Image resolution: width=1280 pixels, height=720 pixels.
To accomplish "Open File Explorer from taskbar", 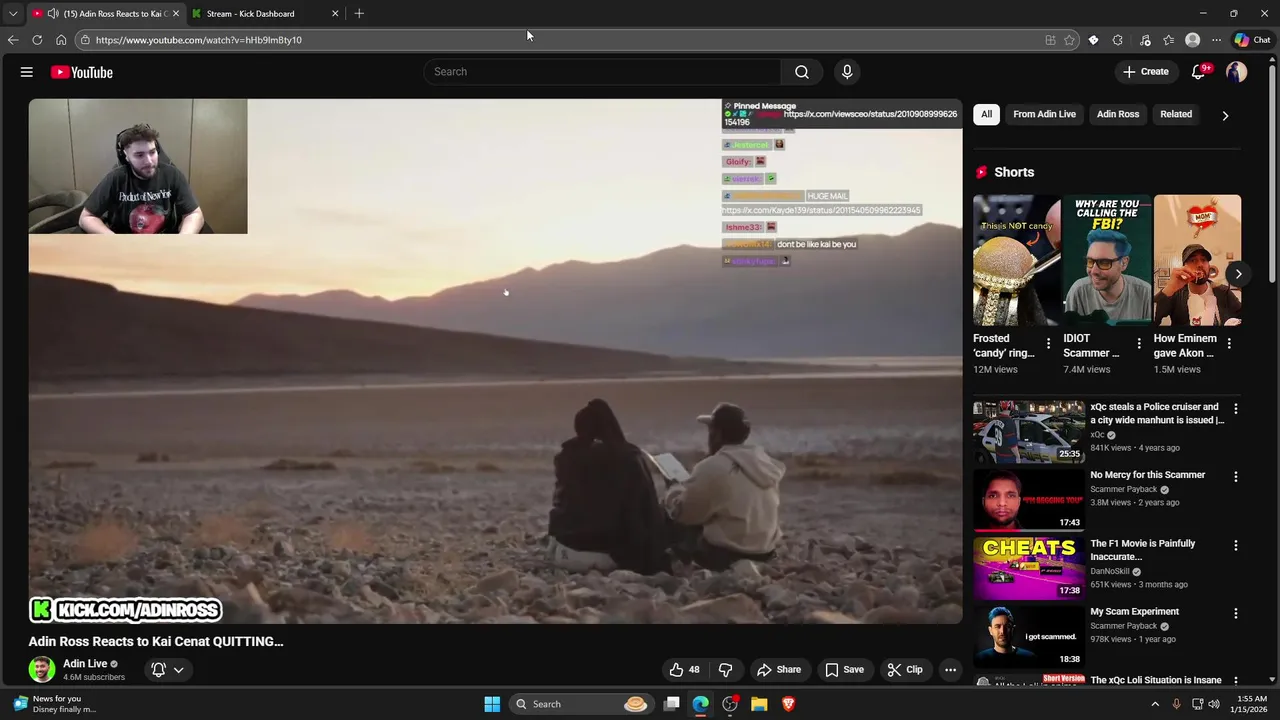I will point(759,704).
